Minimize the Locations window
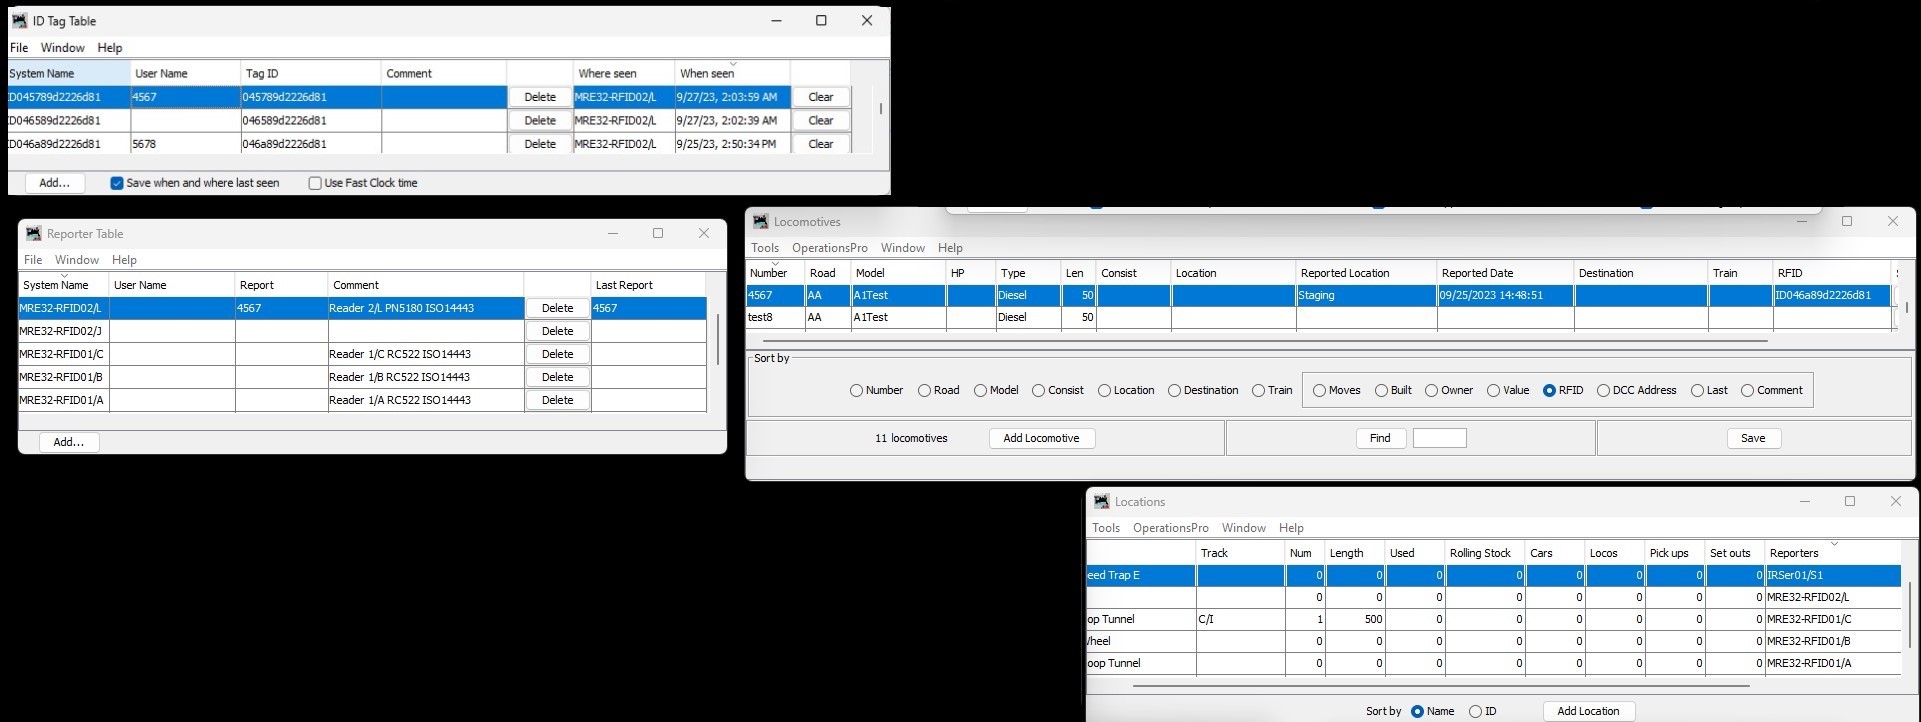Screen dimensions: 1921x722 1805,502
